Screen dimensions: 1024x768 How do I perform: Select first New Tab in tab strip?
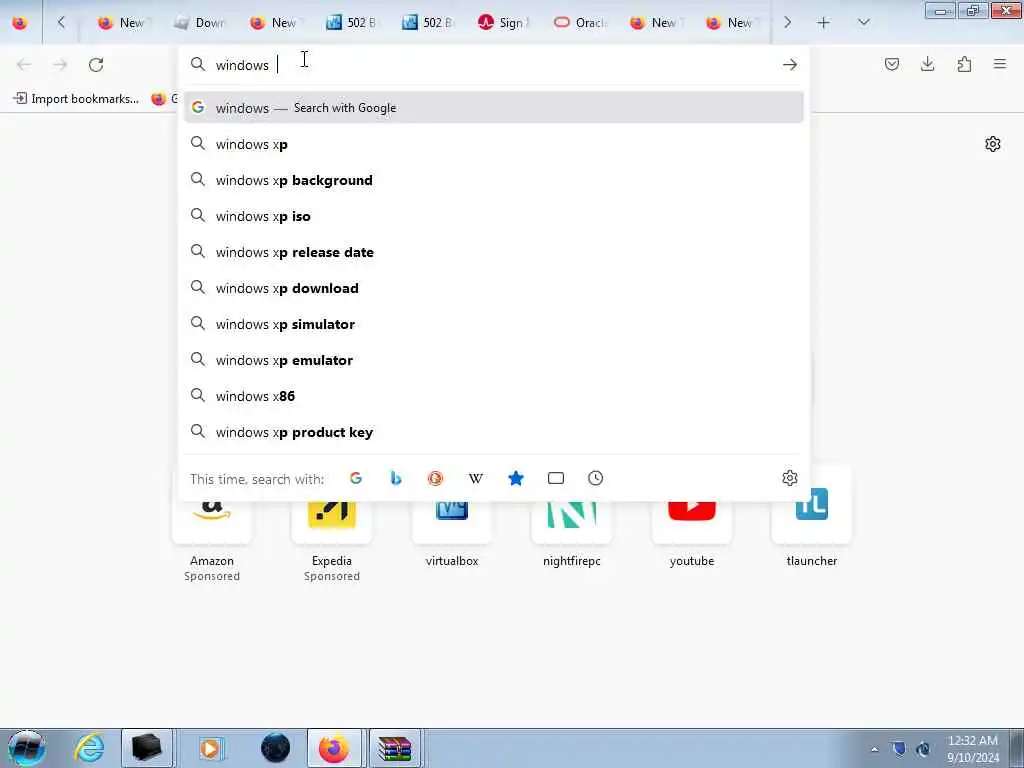(x=123, y=23)
